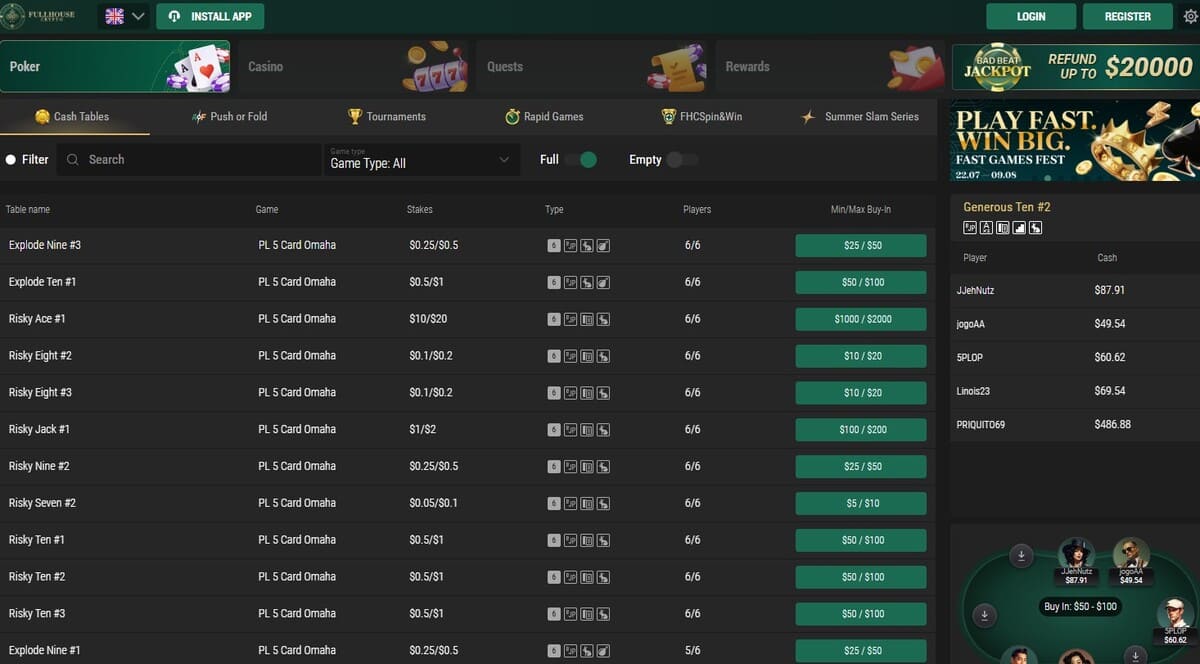
Task: Select the Risky Eight #2 table row
Action: 468,356
